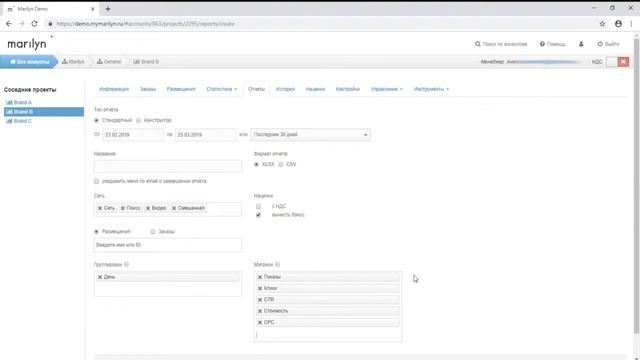The width and height of the screenshot is (640, 360).
Task: Remove the Сеть tag from network field
Action: (100, 208)
